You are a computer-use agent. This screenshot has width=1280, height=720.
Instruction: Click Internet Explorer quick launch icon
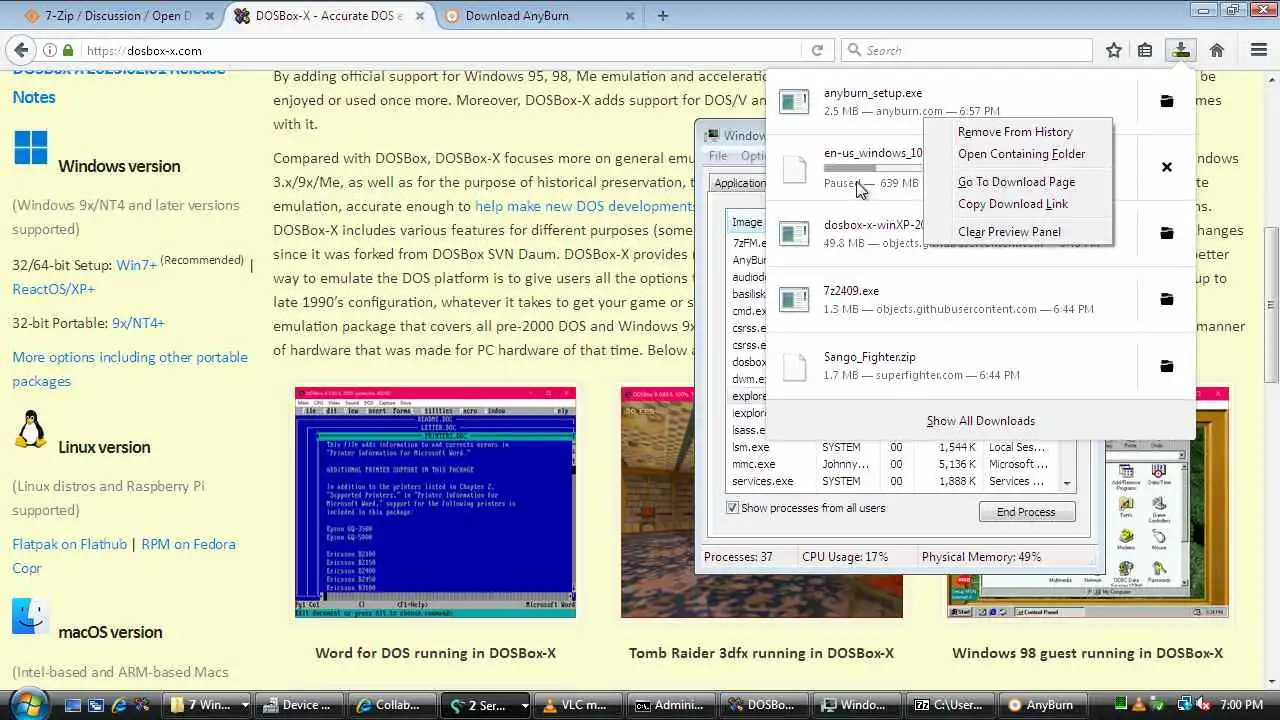(x=119, y=705)
